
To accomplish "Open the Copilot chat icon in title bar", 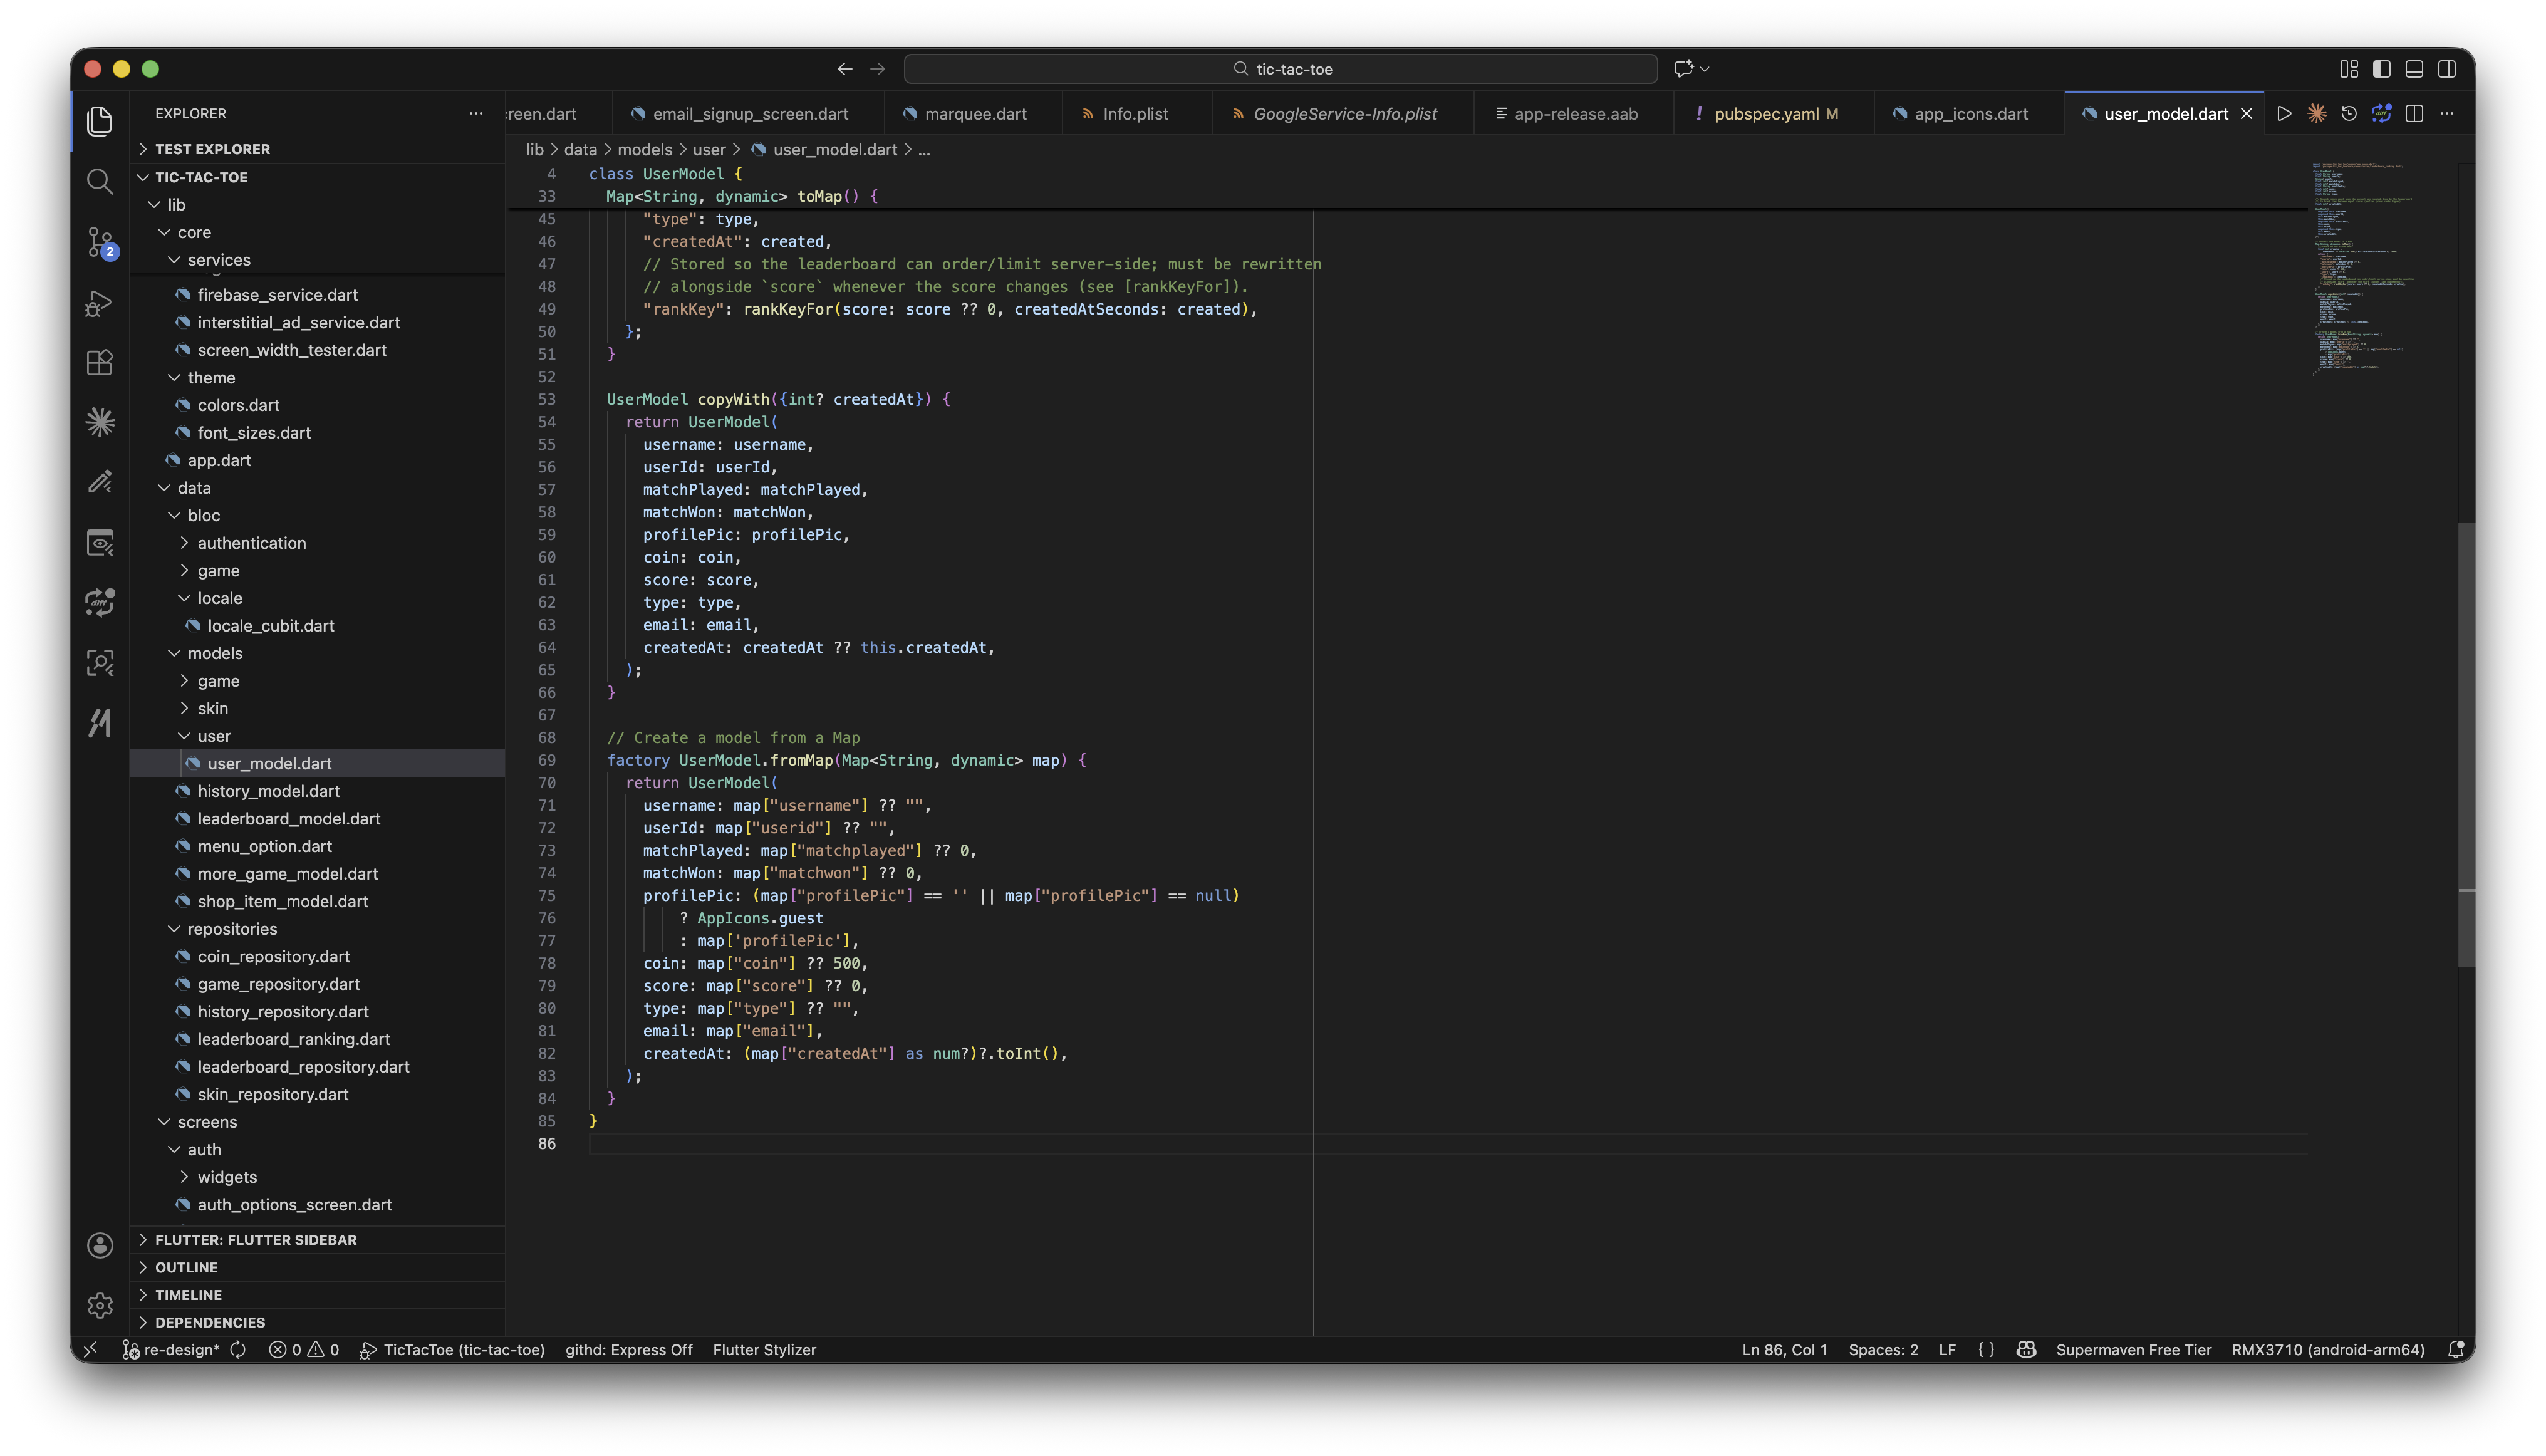I will pyautogui.click(x=1684, y=69).
